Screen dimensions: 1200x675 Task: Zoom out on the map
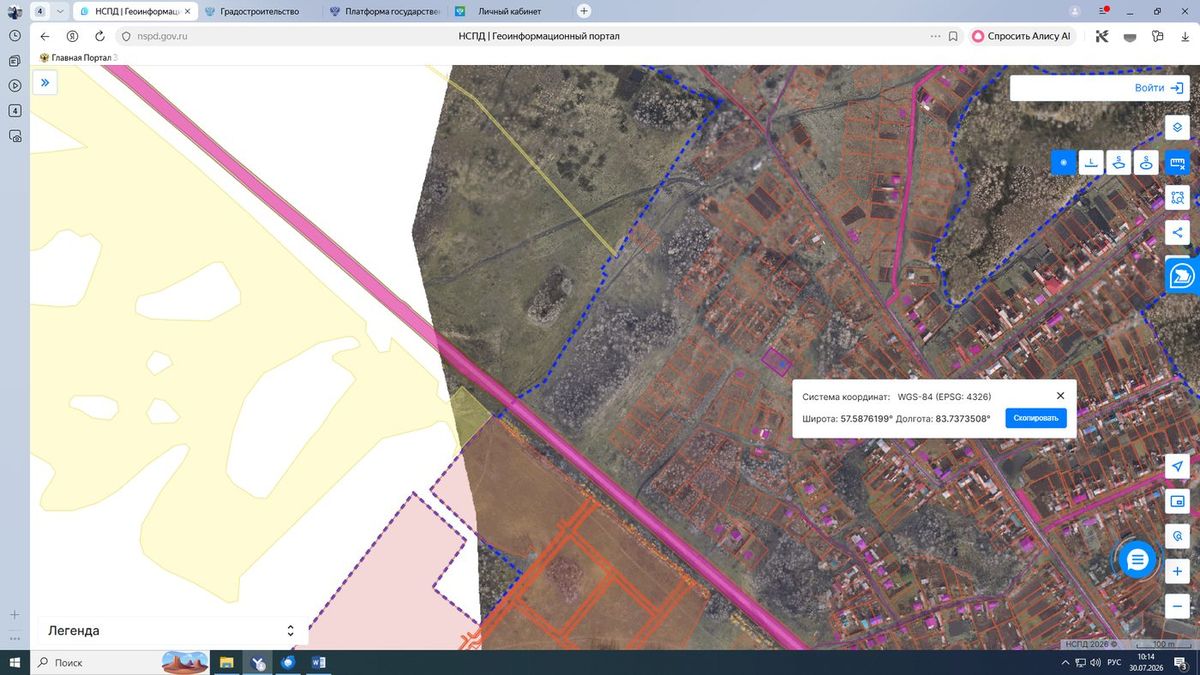click(1177, 606)
